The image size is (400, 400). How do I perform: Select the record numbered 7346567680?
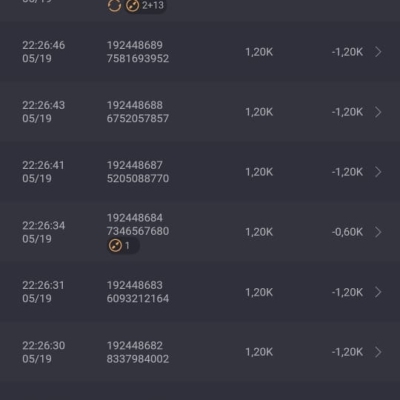(138, 231)
